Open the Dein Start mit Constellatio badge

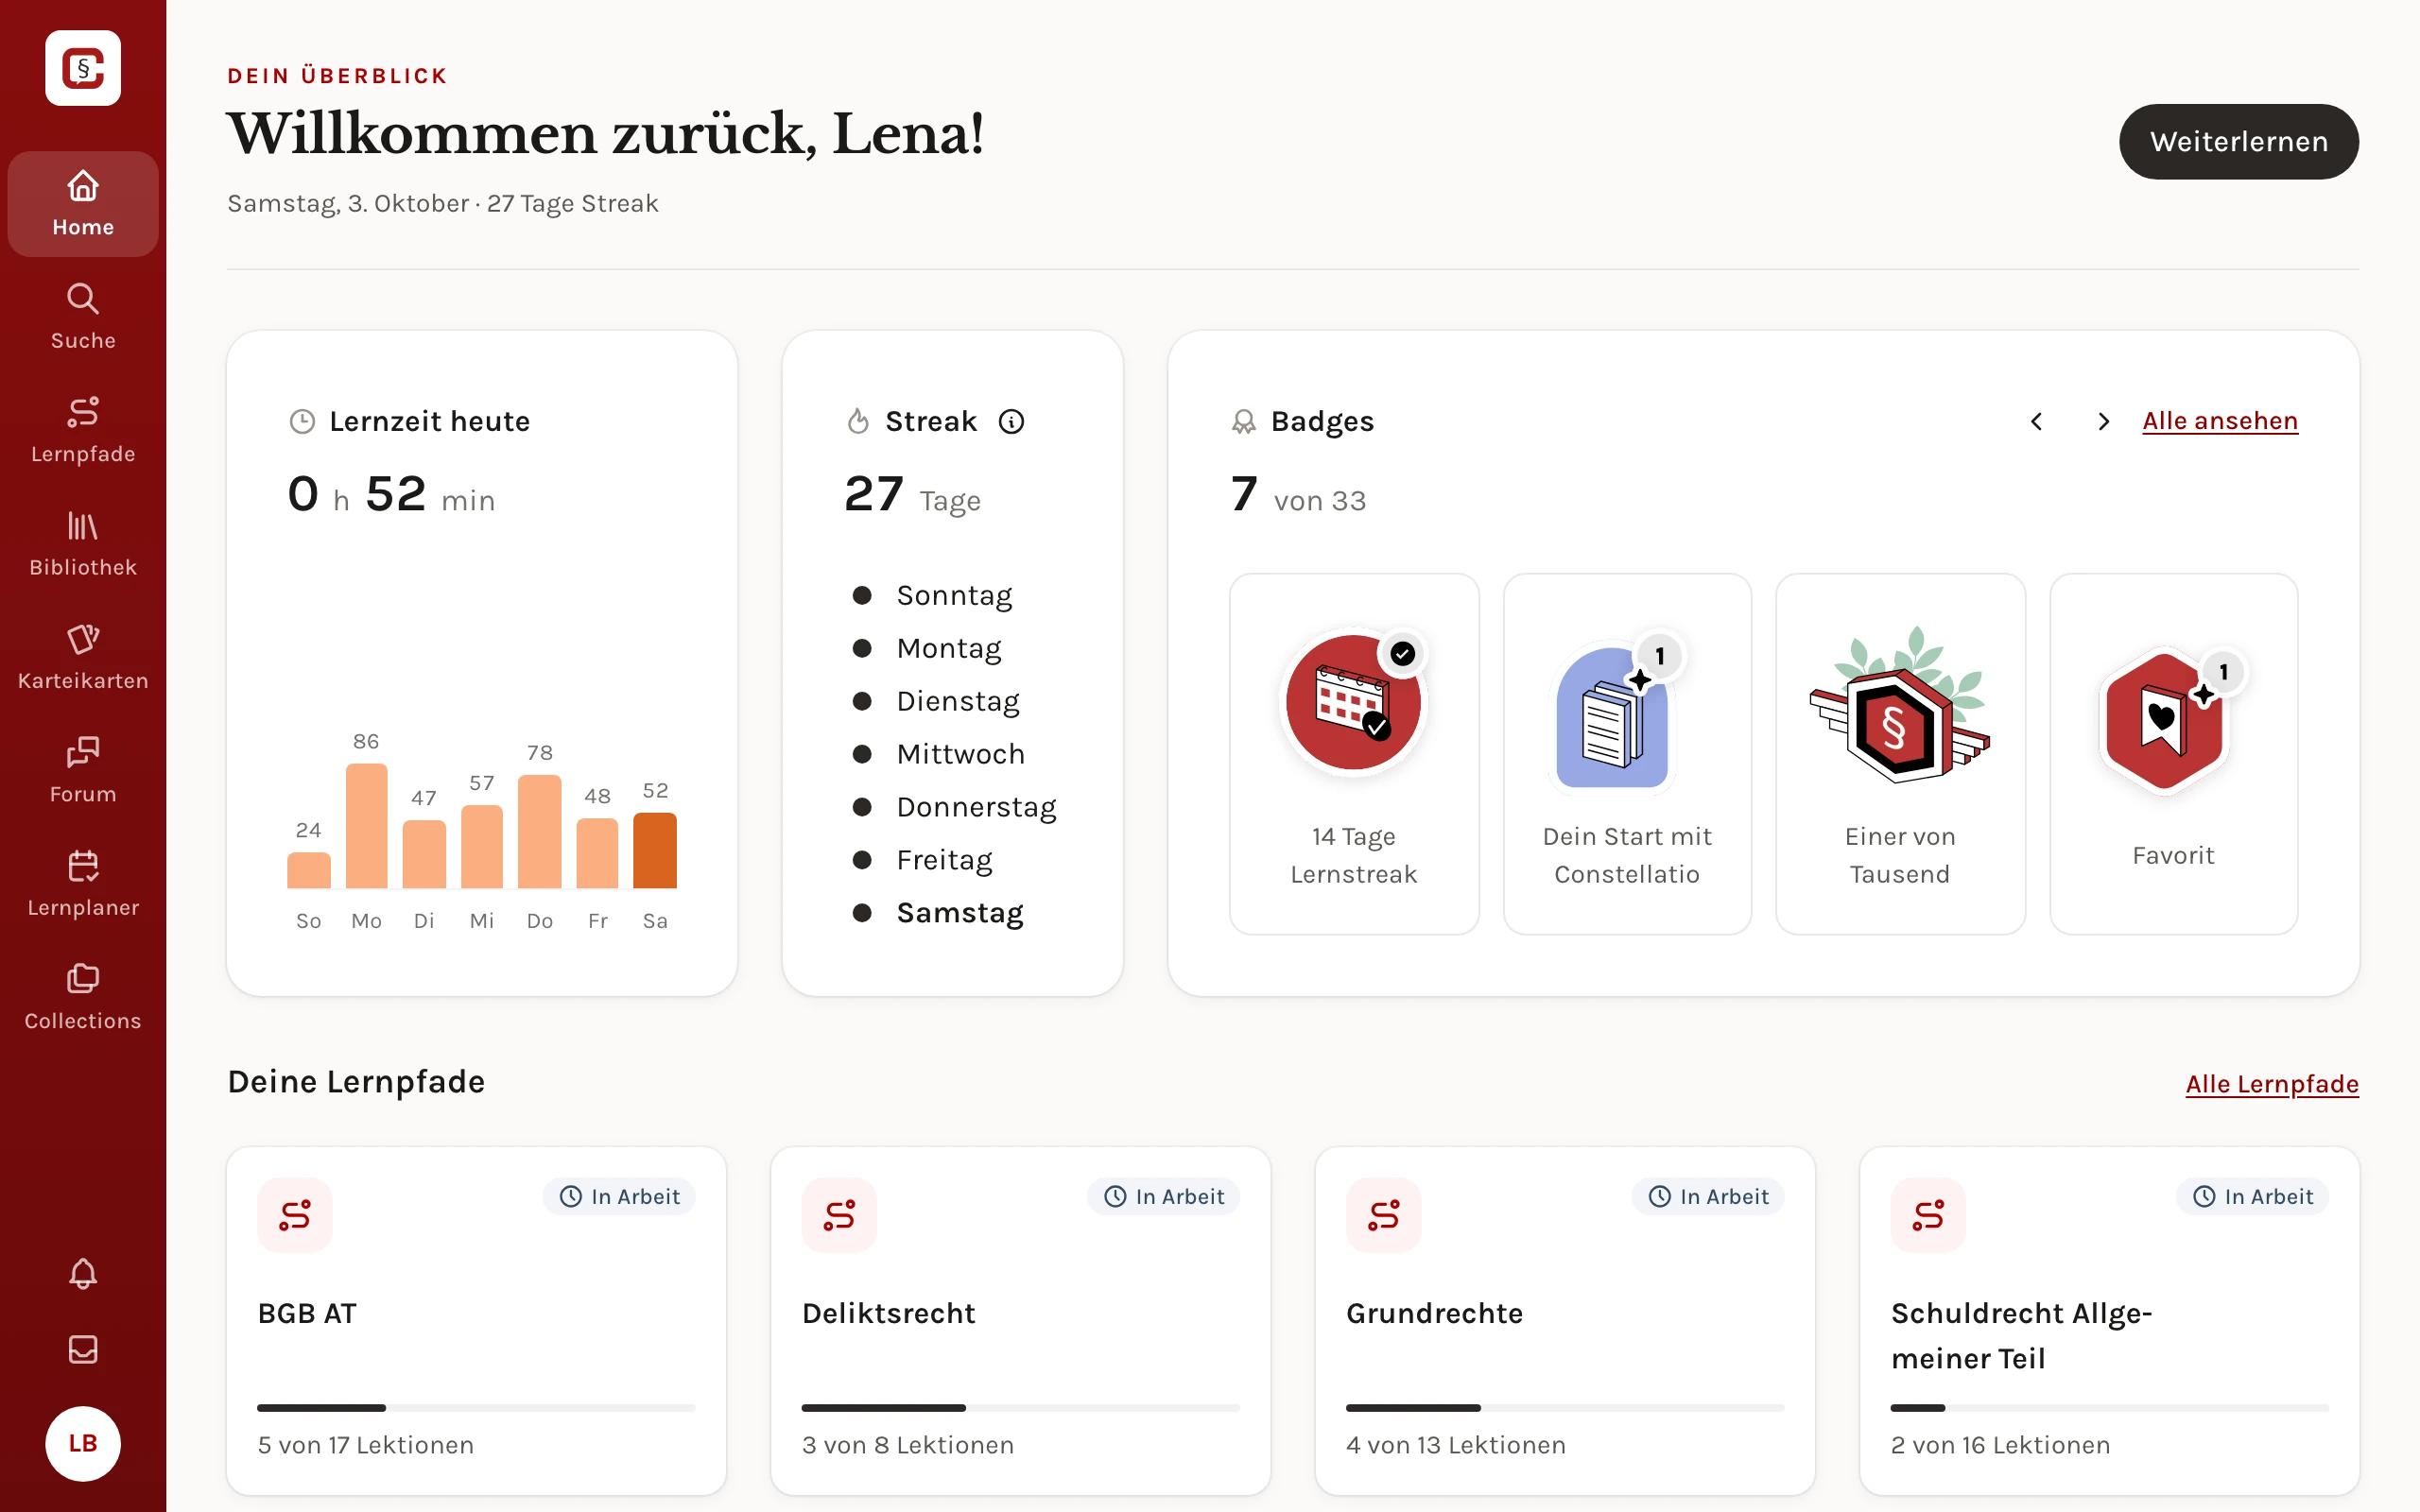click(x=1627, y=754)
